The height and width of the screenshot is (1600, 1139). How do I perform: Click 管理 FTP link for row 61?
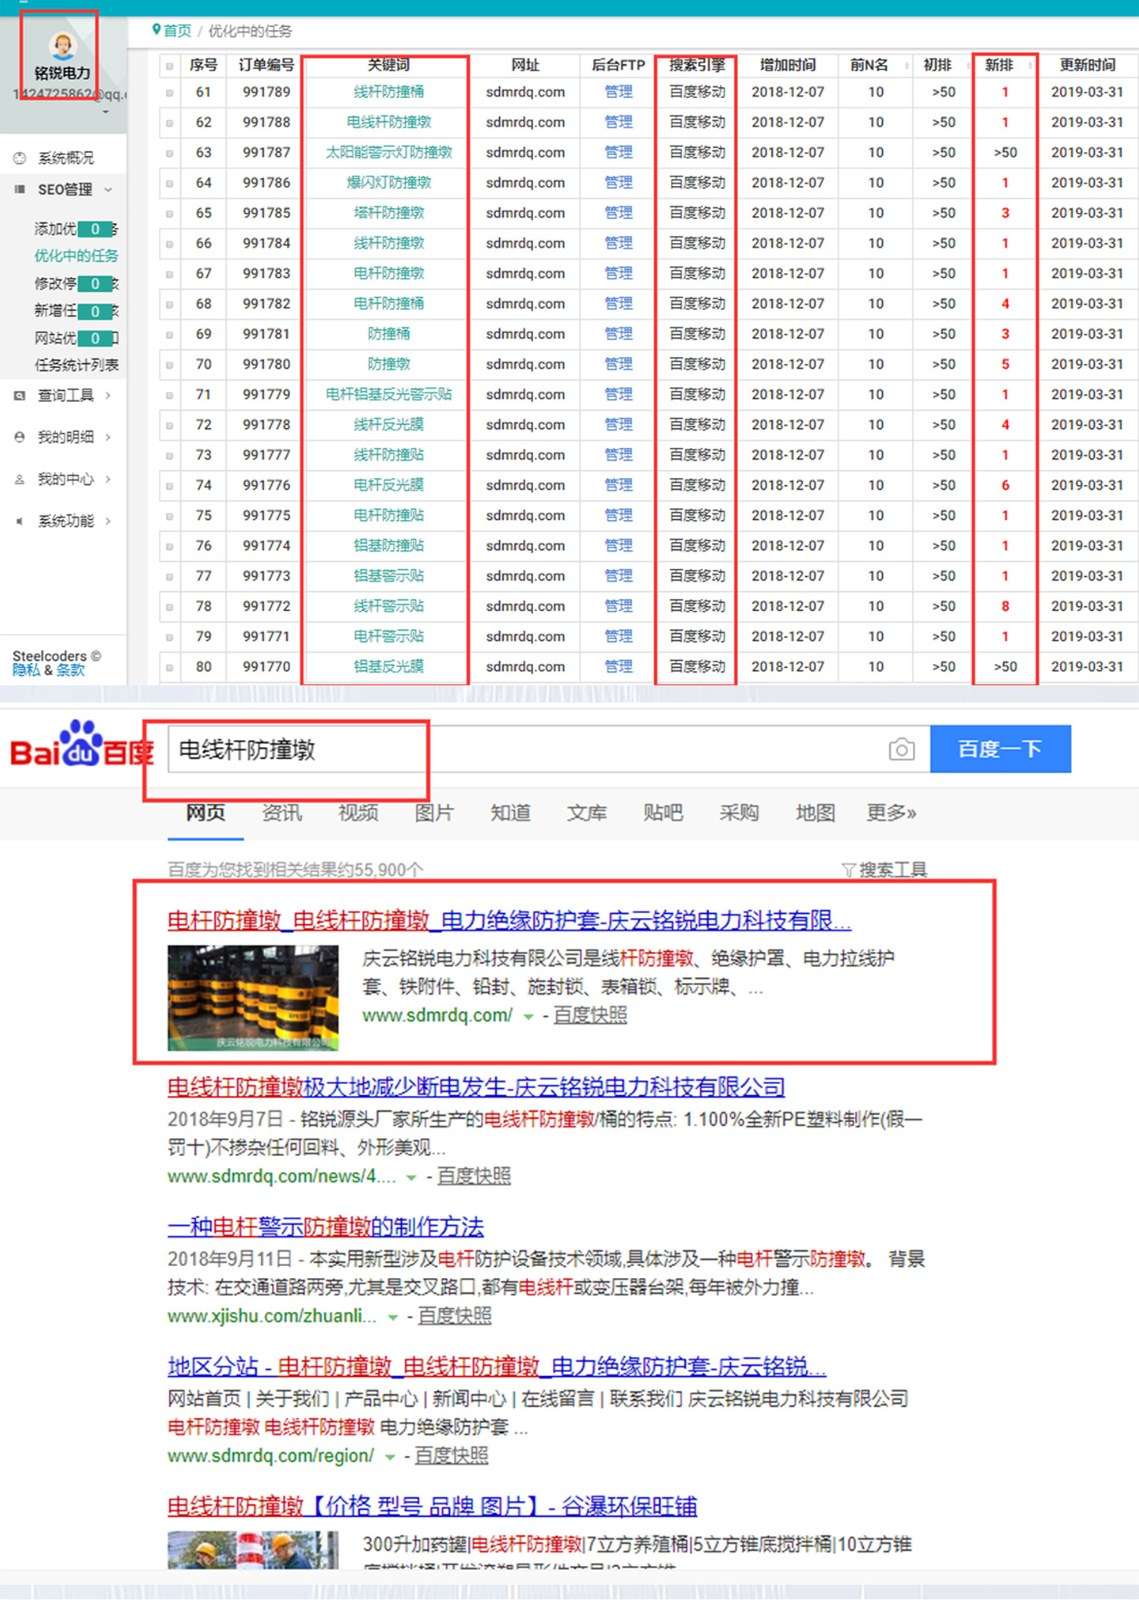(618, 92)
